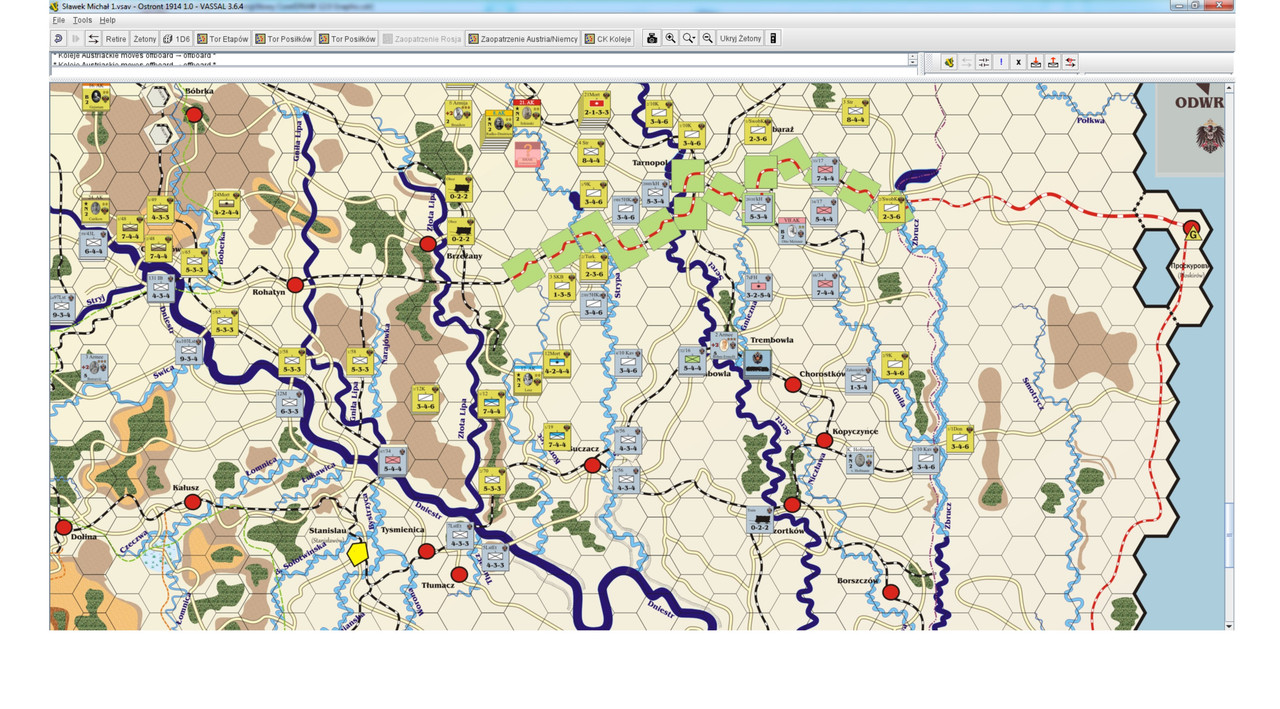Zoom out with the minus magnifier
Viewport: 1280px width, 709px height.
tap(707, 39)
